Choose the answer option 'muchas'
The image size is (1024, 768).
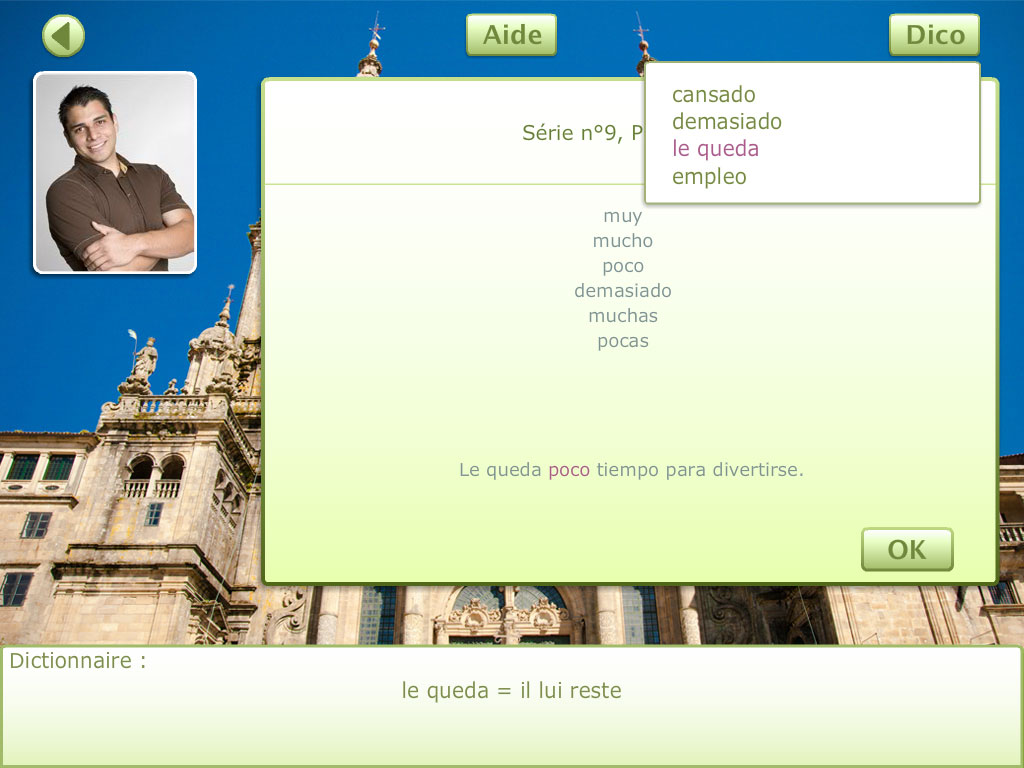tap(622, 316)
